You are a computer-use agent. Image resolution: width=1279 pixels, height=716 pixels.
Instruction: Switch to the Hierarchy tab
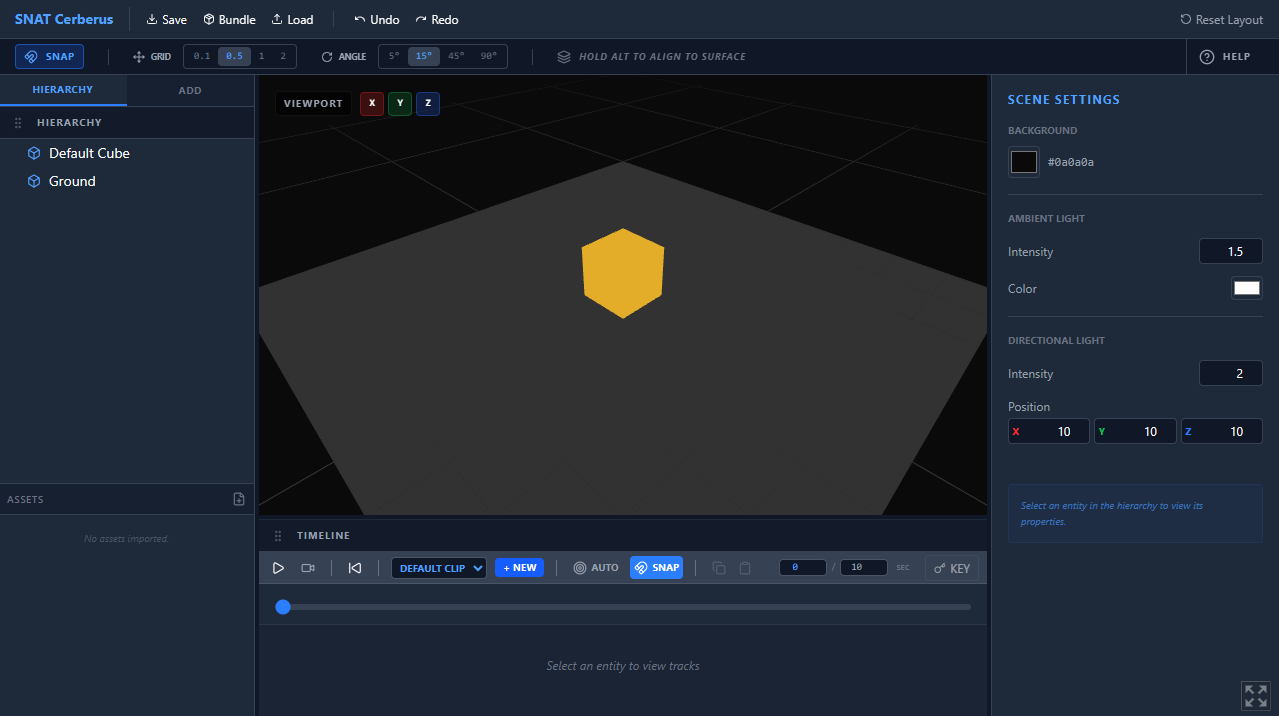(63, 90)
